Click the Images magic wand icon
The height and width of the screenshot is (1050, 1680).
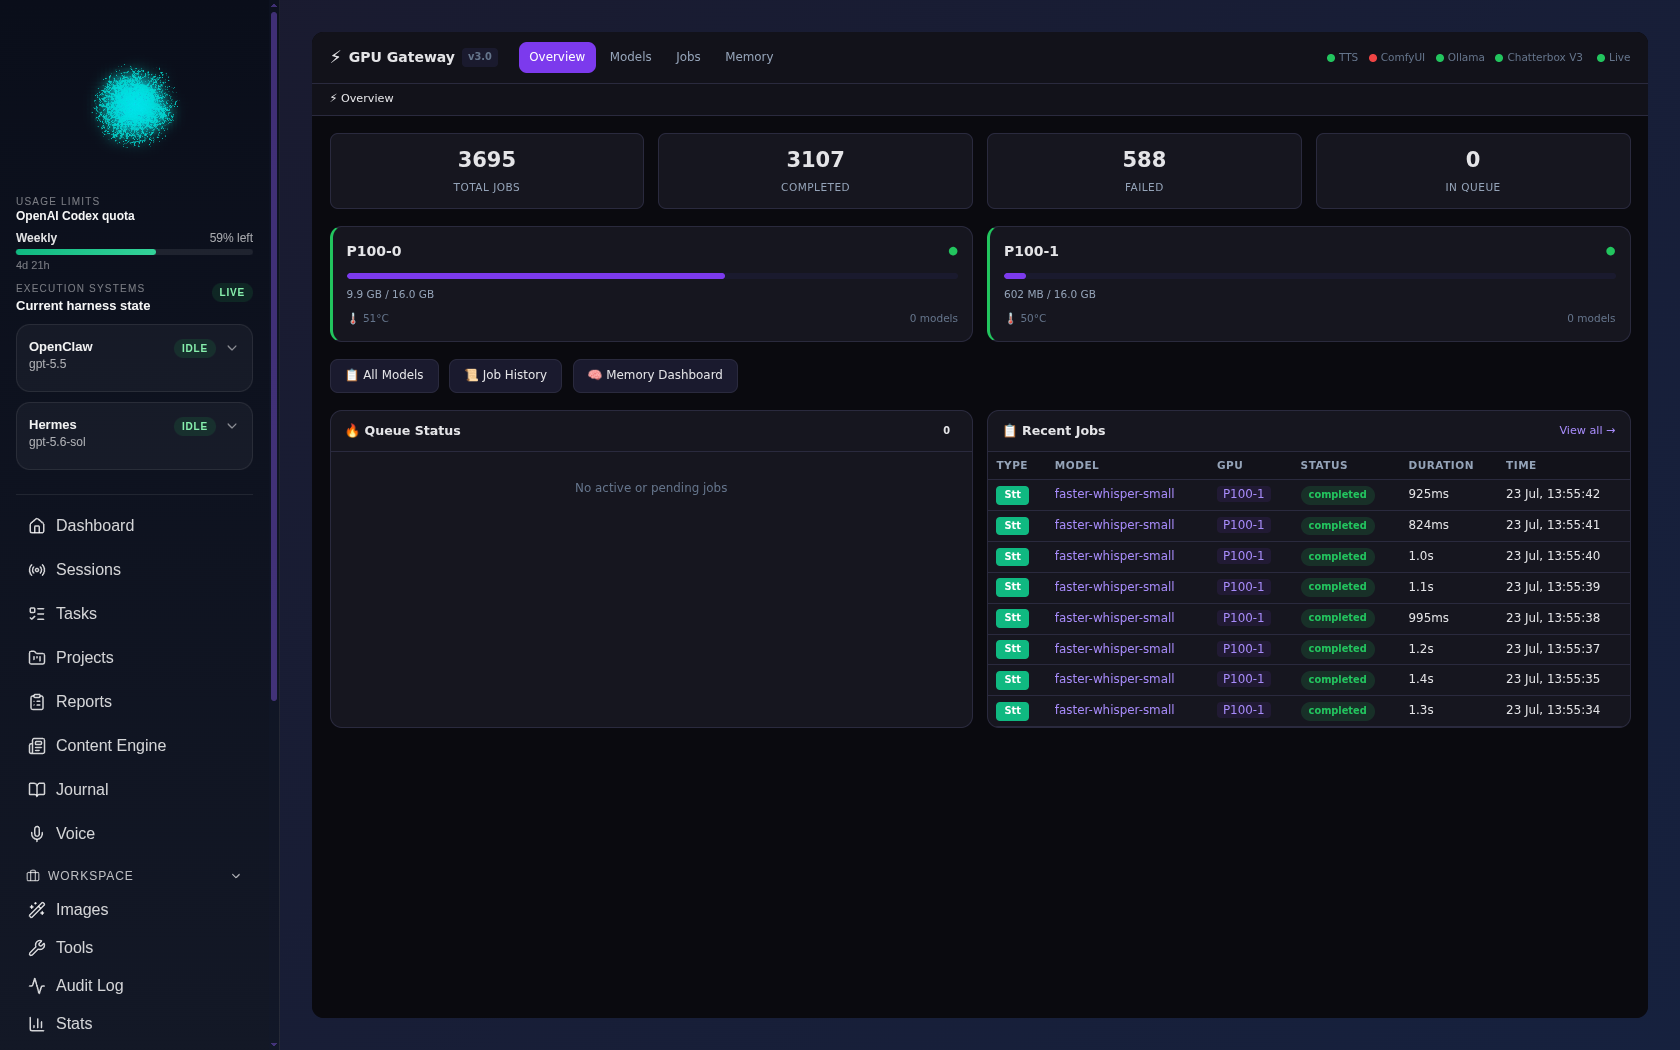[37, 910]
